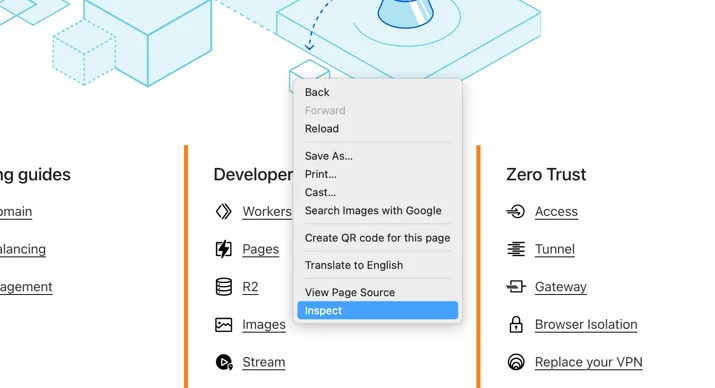Select Translate to English menu entry
715x388 pixels.
pyautogui.click(x=378, y=265)
